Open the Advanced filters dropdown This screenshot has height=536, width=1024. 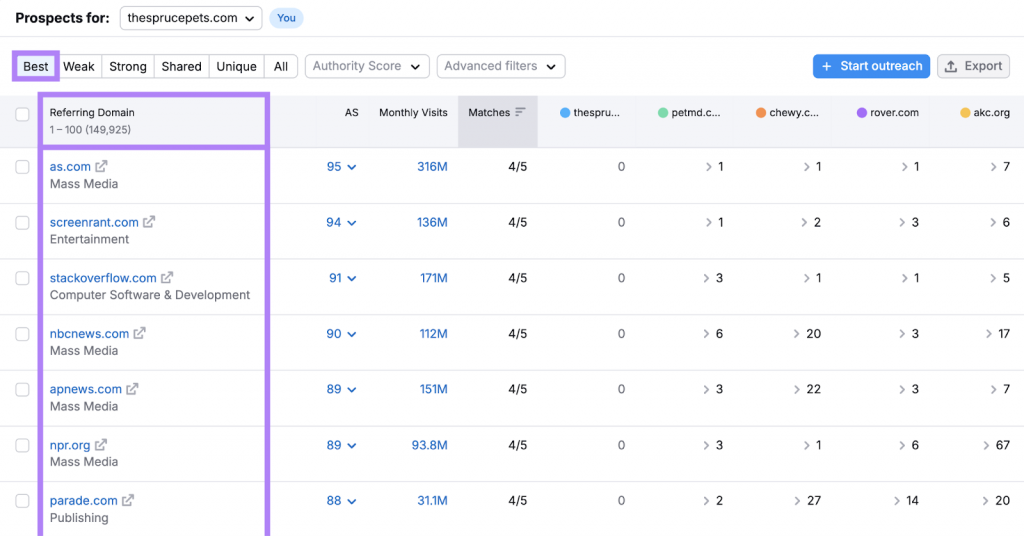click(501, 66)
